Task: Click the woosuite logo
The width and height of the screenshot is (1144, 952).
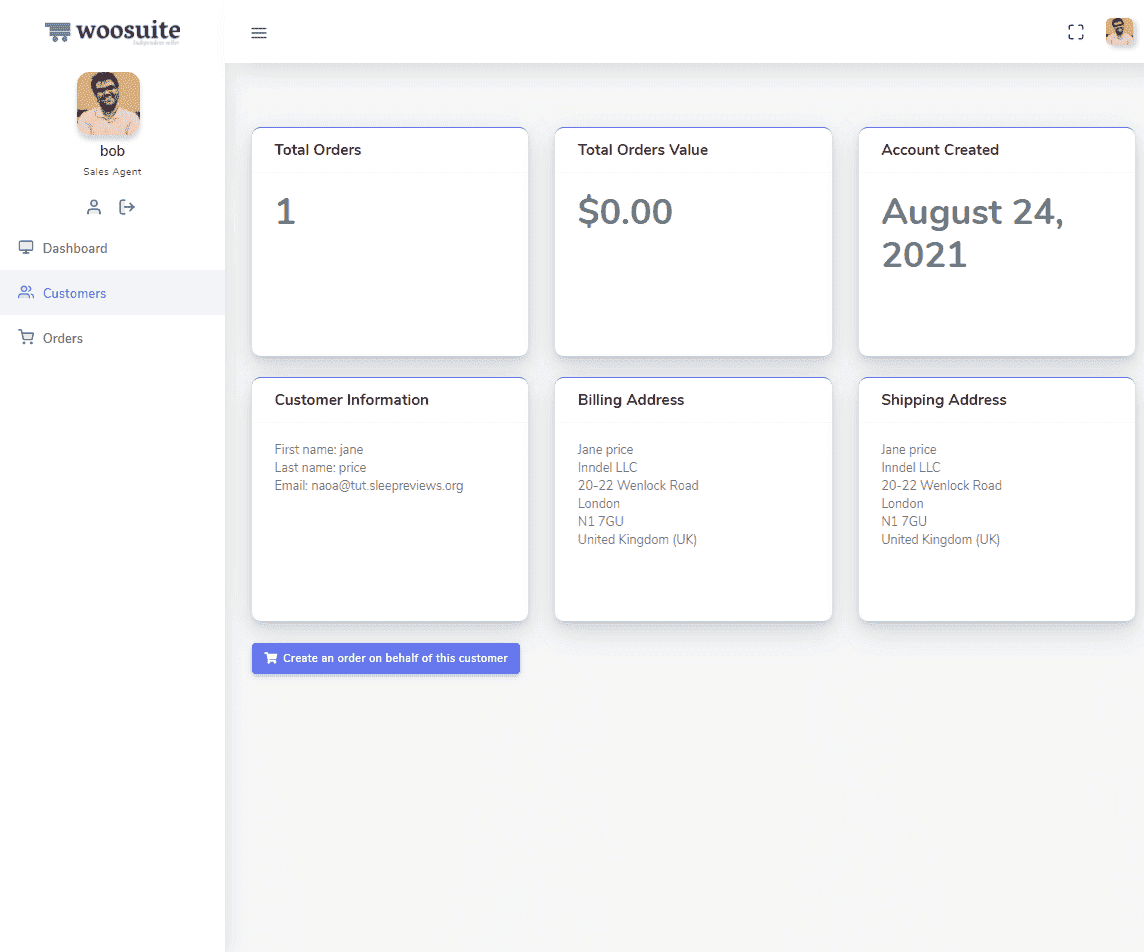Action: (x=112, y=32)
